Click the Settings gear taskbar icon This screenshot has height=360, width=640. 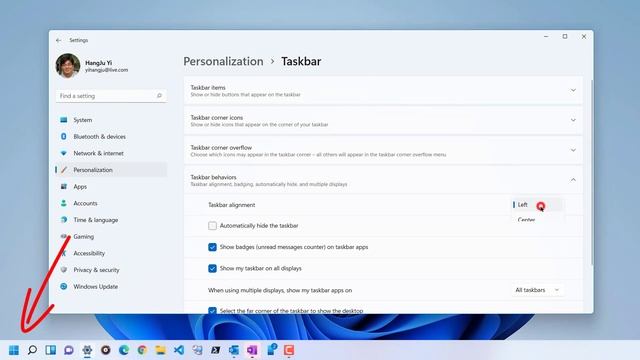(87, 350)
